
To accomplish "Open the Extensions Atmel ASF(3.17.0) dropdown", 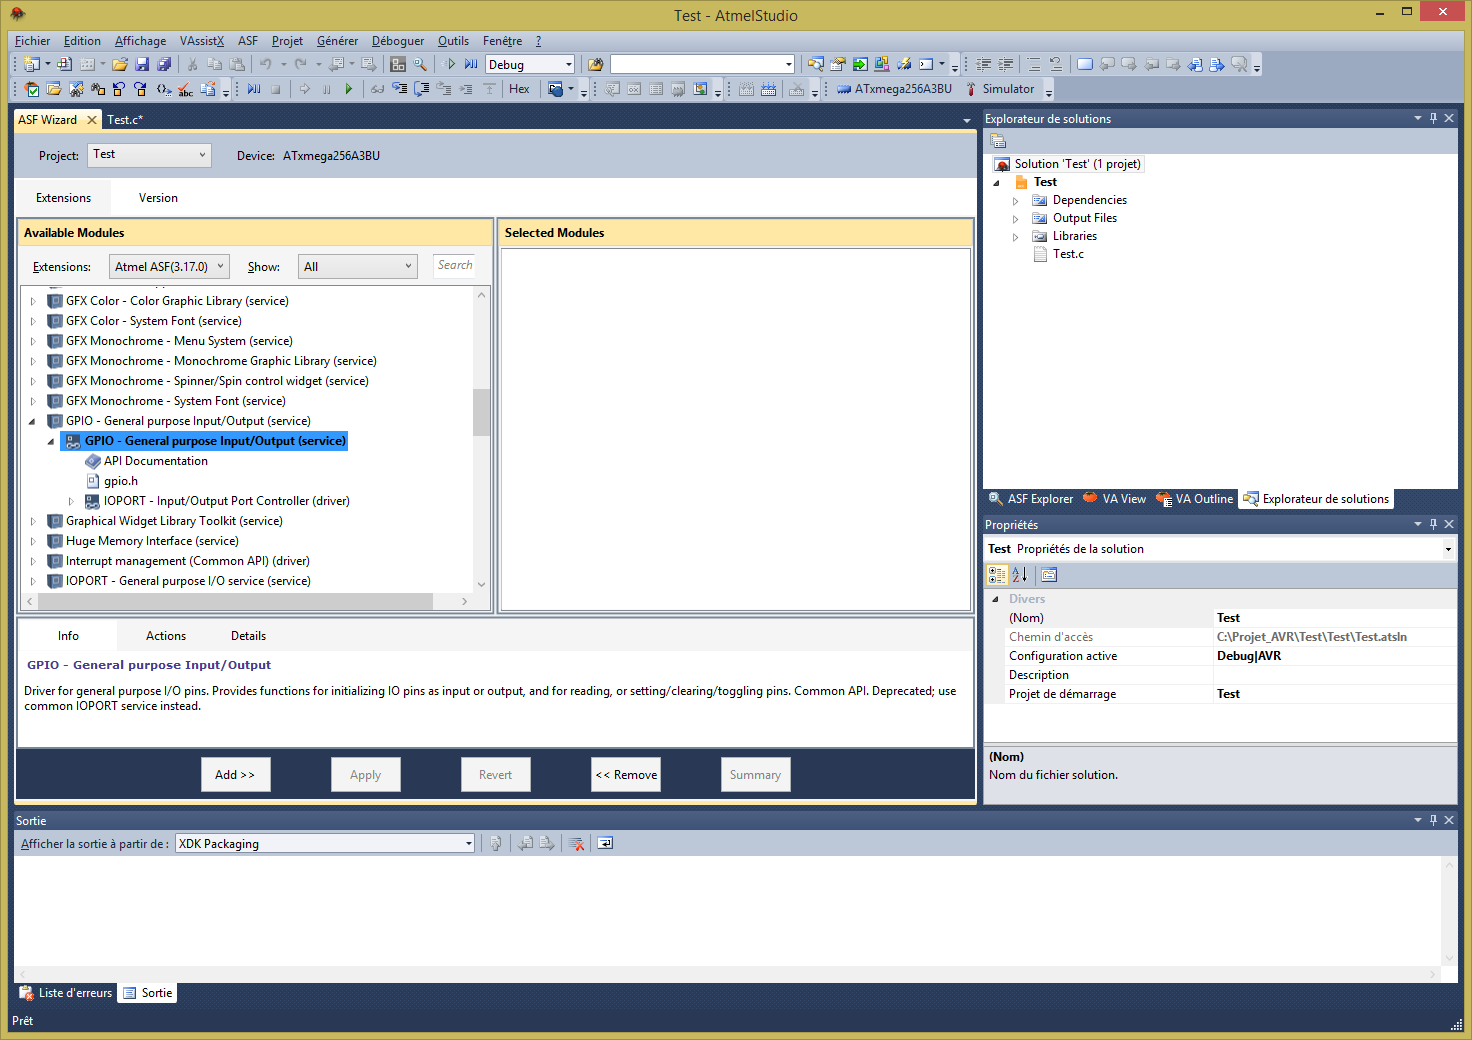I will [169, 267].
